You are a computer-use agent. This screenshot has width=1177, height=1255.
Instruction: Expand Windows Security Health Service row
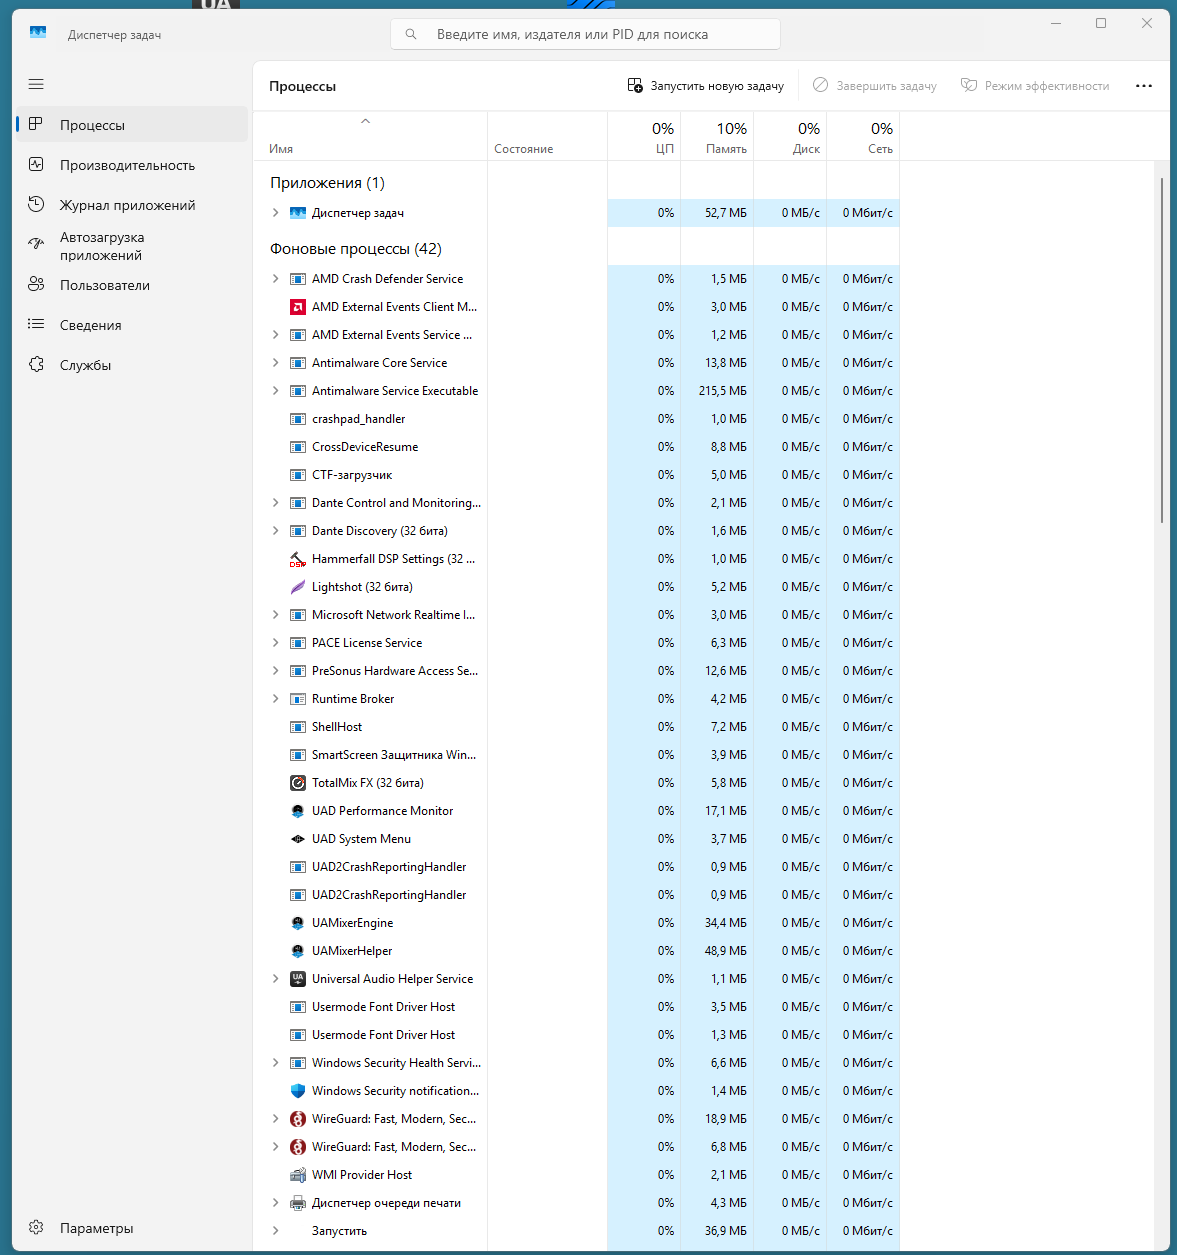[x=276, y=1063]
